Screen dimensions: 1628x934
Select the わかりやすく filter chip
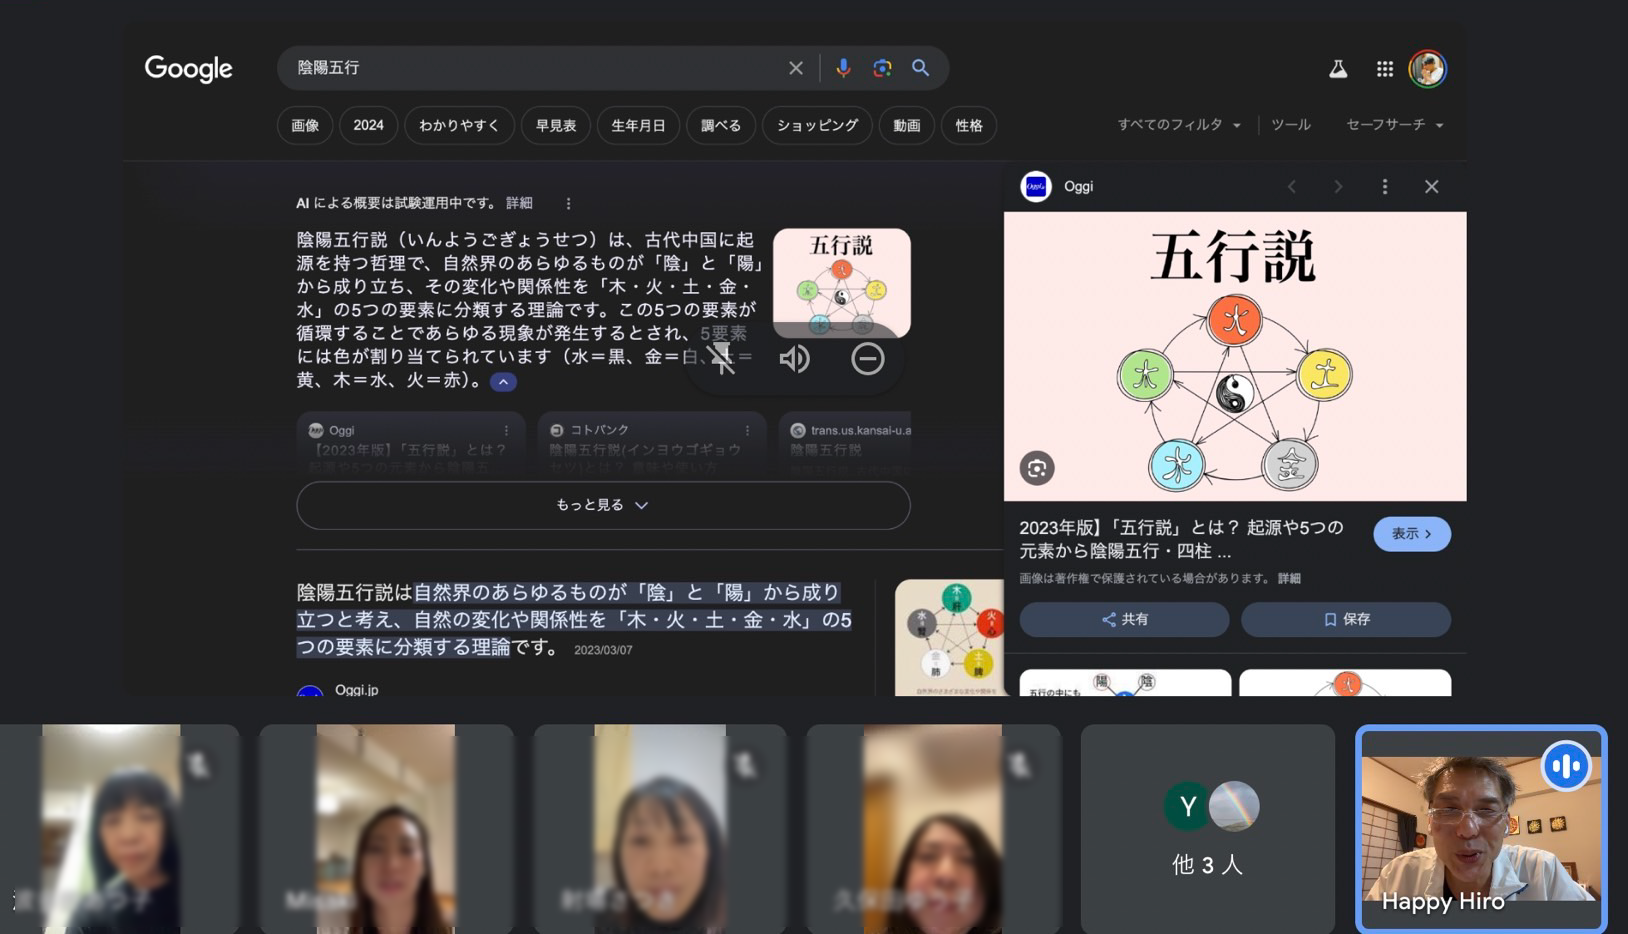[x=459, y=125]
